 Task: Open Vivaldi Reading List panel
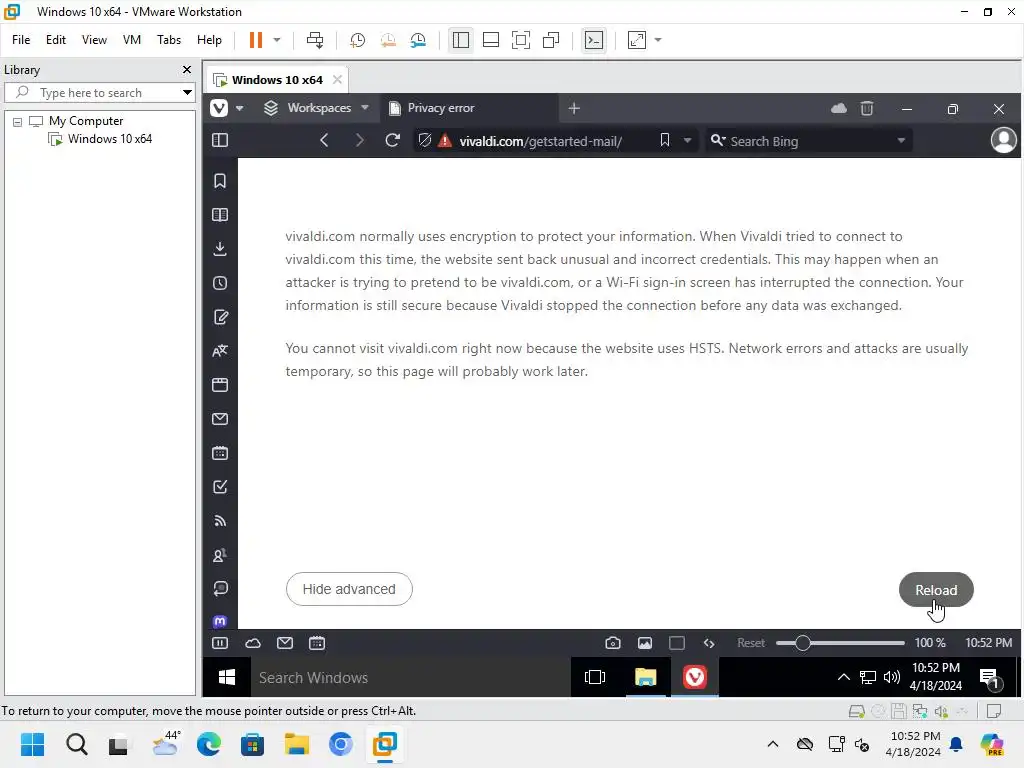(220, 215)
